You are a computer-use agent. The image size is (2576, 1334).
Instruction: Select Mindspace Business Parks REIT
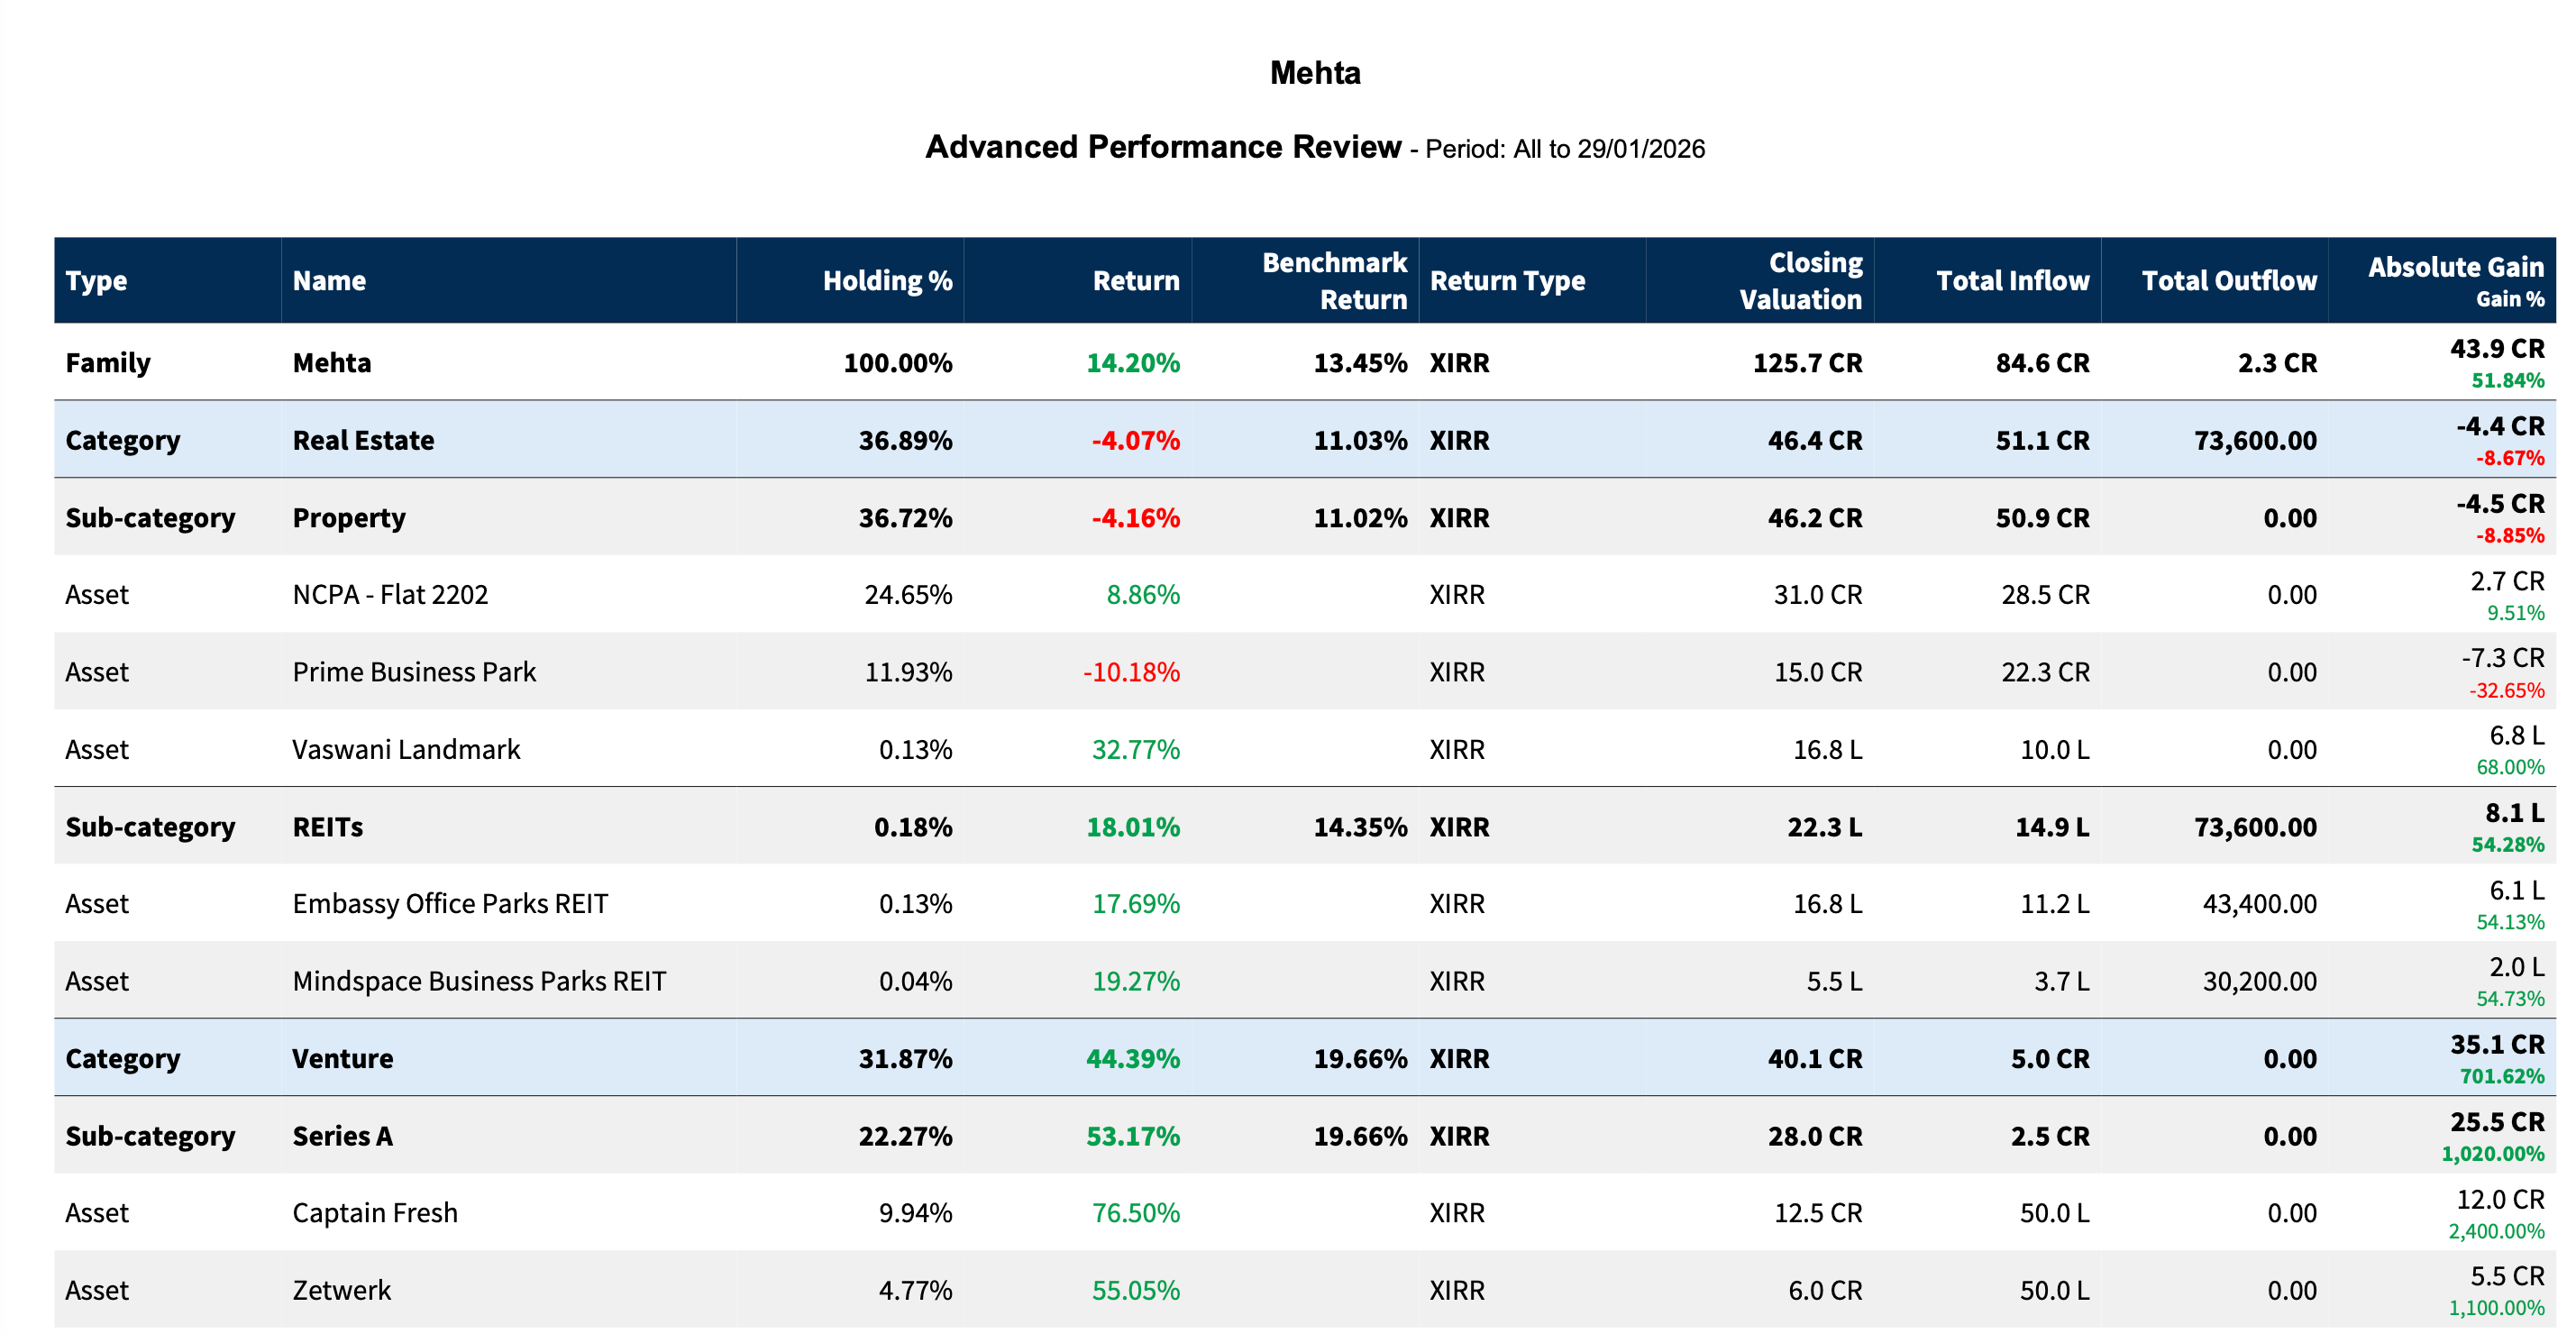tap(479, 981)
